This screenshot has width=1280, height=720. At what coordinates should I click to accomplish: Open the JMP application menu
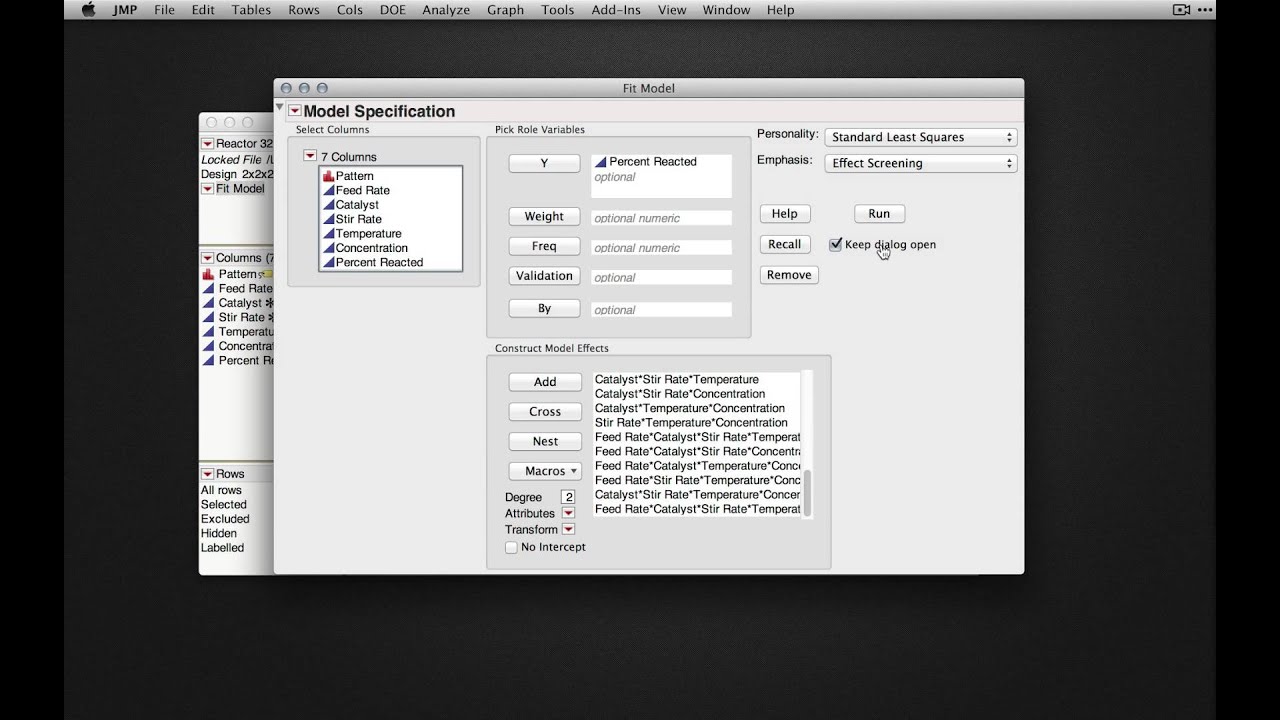[x=124, y=10]
